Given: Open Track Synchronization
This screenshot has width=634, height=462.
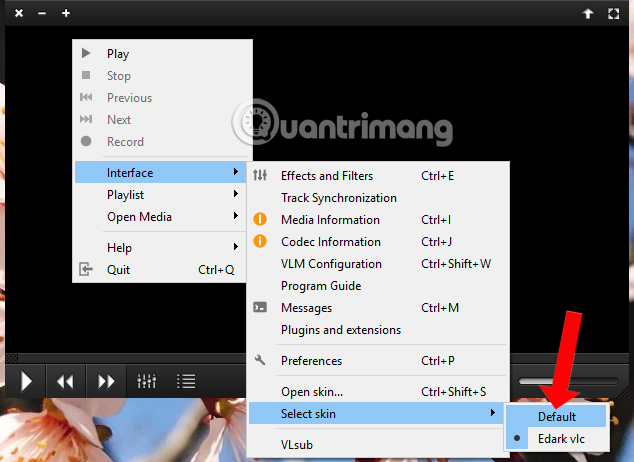Looking at the screenshot, I should tap(378, 198).
